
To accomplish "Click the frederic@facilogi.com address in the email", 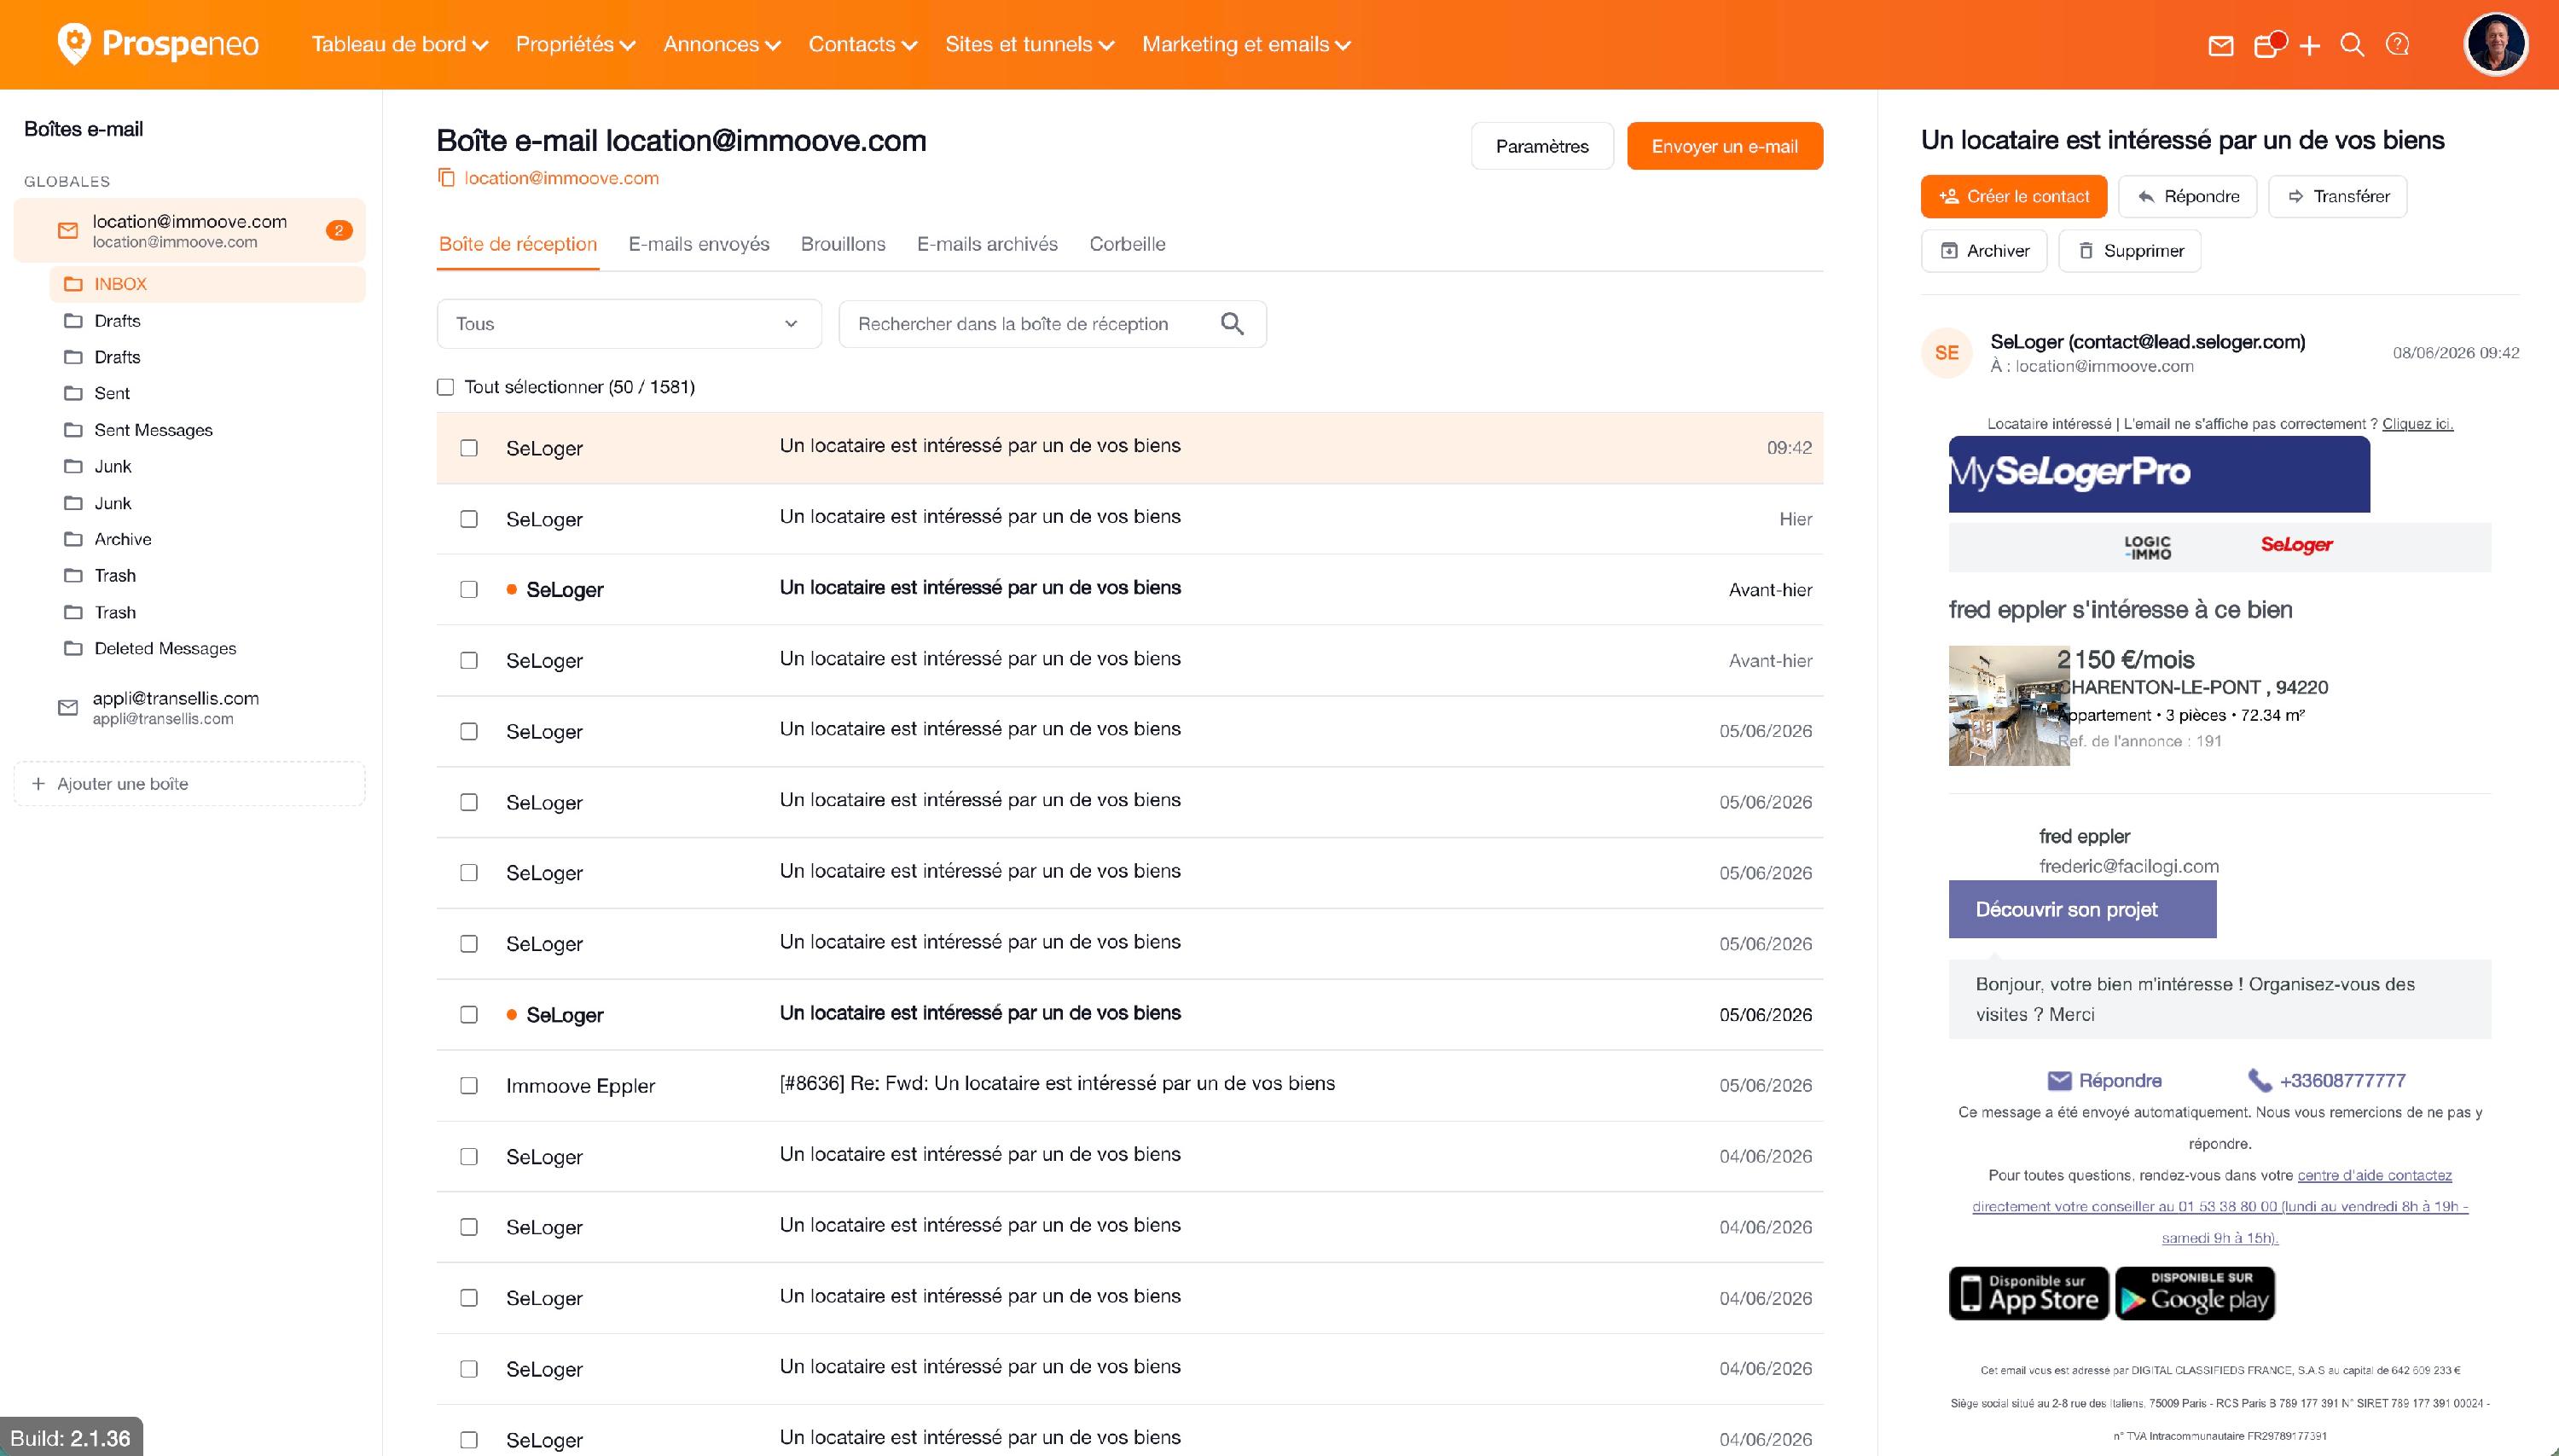I will [2129, 867].
